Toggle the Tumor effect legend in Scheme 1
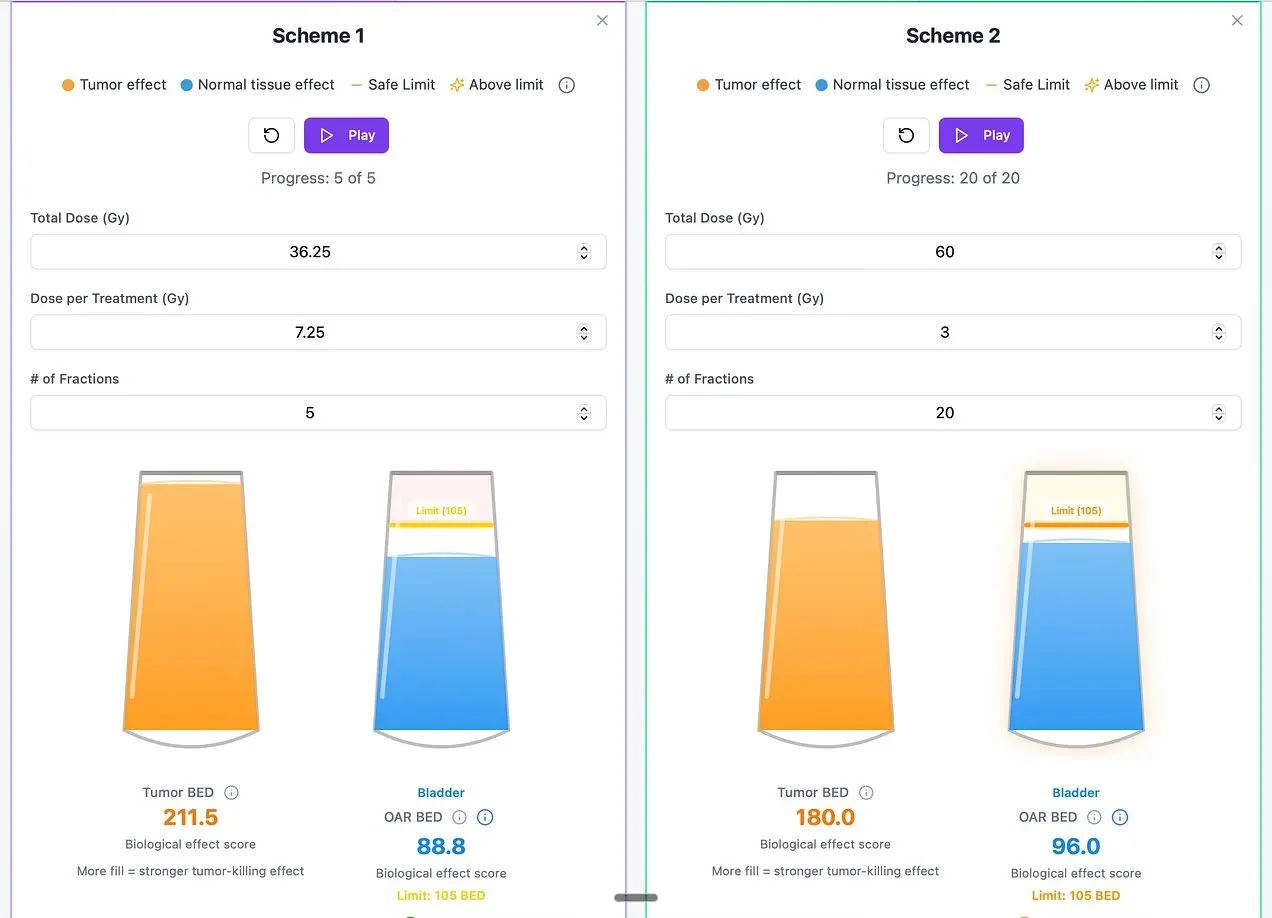 [x=113, y=85]
